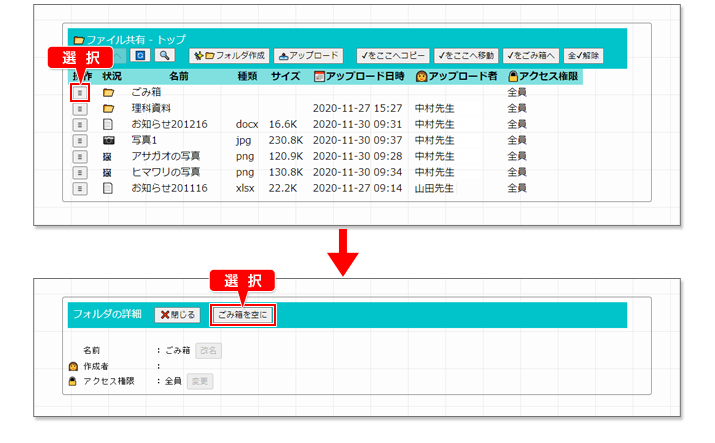Click the アクセス権限 column header
The image size is (715, 443).
pyautogui.click(x=543, y=76)
